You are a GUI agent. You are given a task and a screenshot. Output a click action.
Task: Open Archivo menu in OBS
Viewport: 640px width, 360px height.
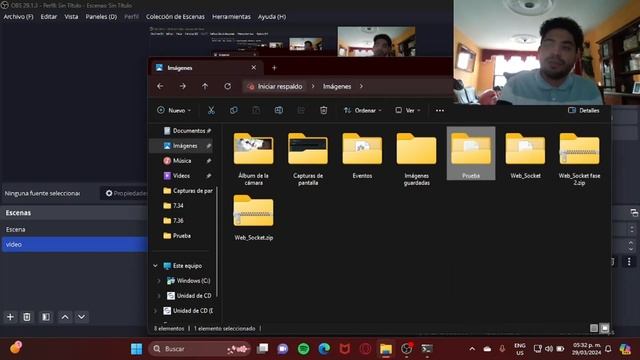click(x=18, y=17)
